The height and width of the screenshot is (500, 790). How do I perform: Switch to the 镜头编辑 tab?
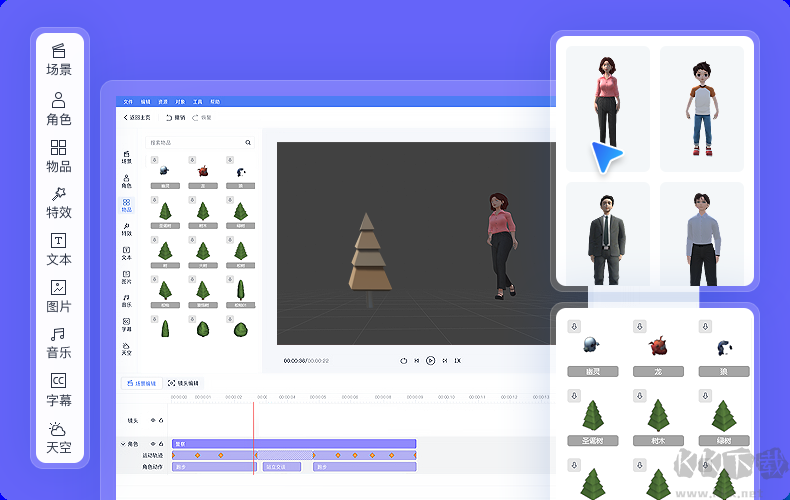pos(183,383)
